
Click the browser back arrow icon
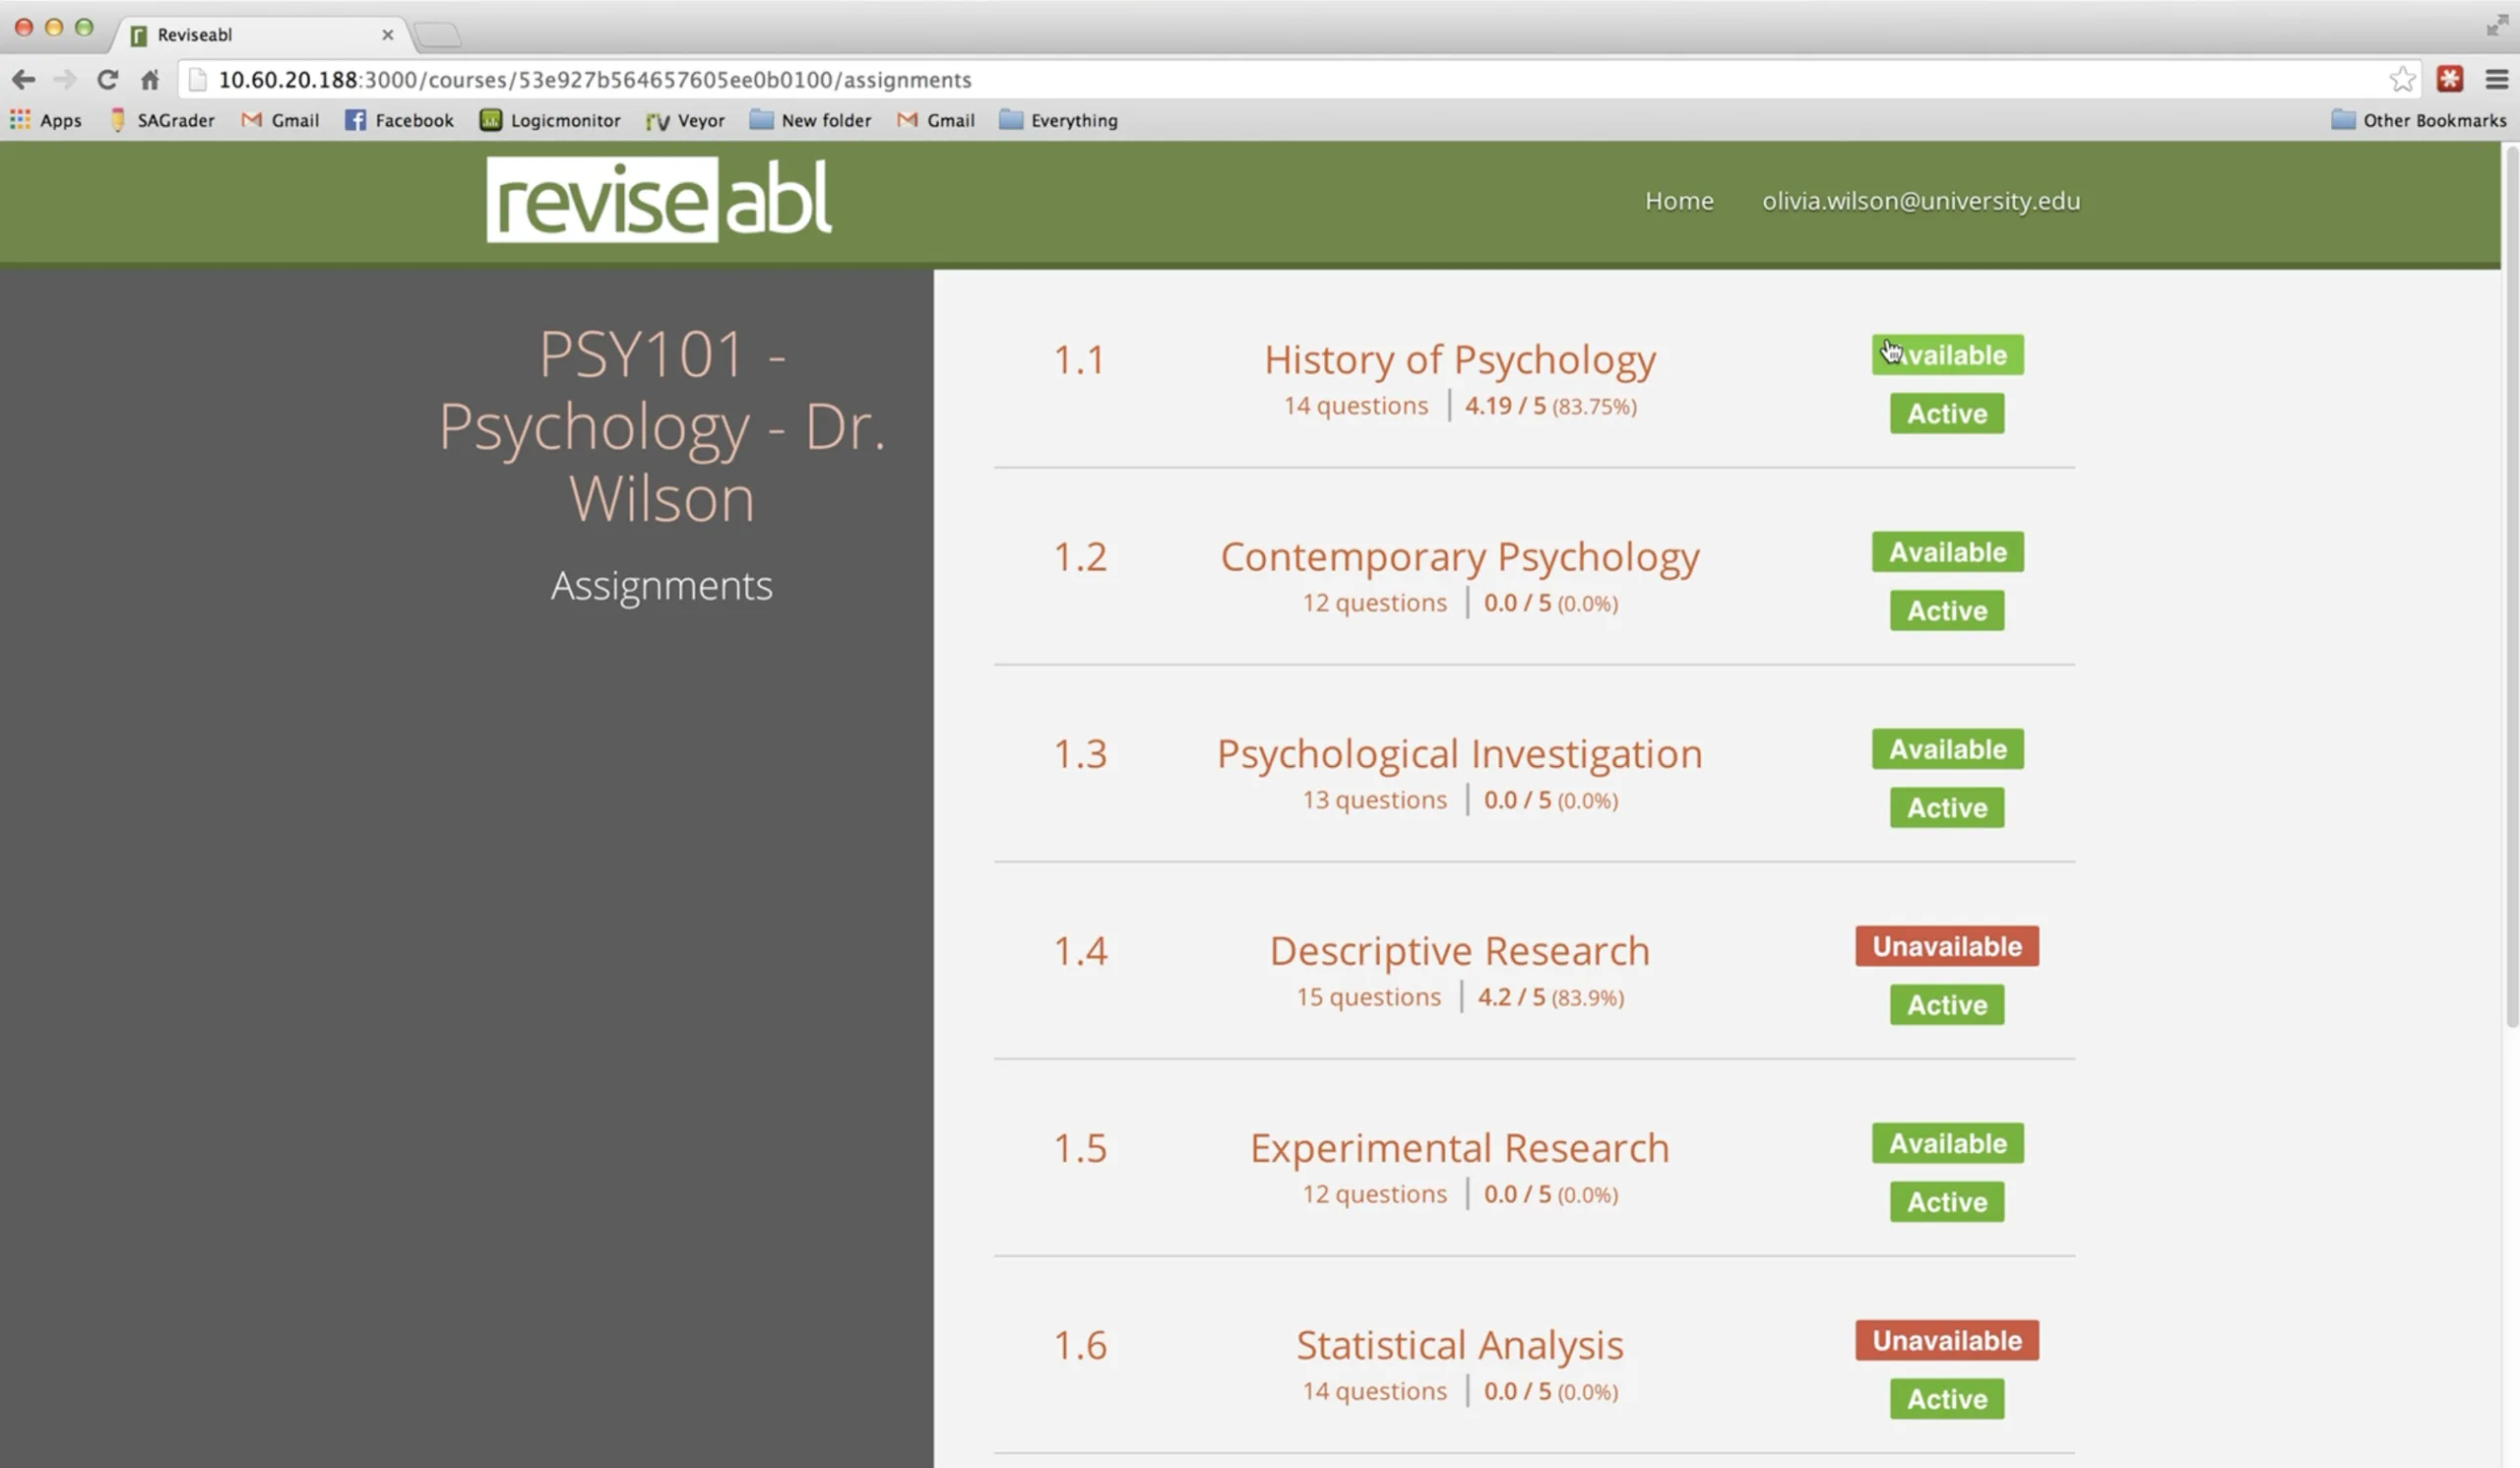pyautogui.click(x=24, y=79)
